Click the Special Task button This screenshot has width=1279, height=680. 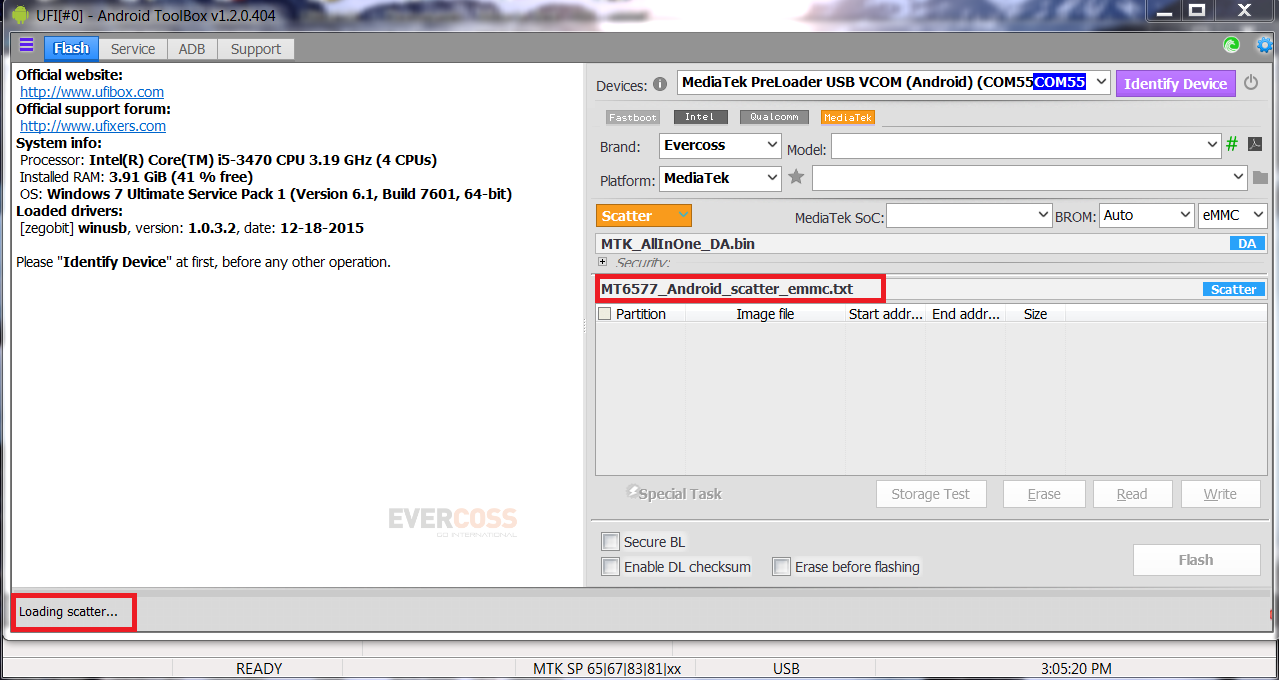pos(674,493)
